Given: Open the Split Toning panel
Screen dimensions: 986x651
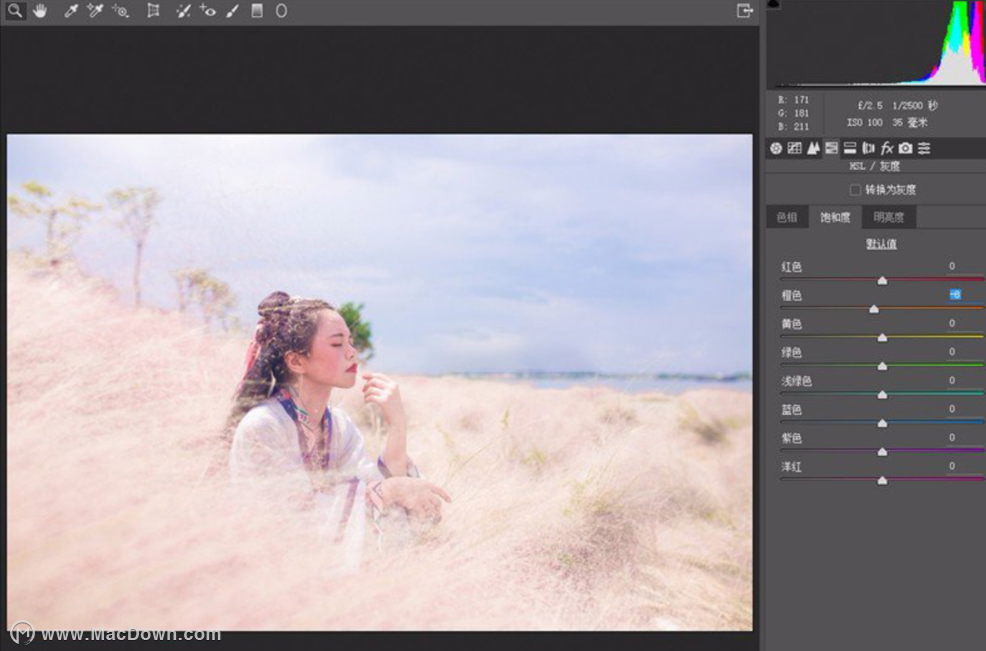Looking at the screenshot, I should (850, 148).
